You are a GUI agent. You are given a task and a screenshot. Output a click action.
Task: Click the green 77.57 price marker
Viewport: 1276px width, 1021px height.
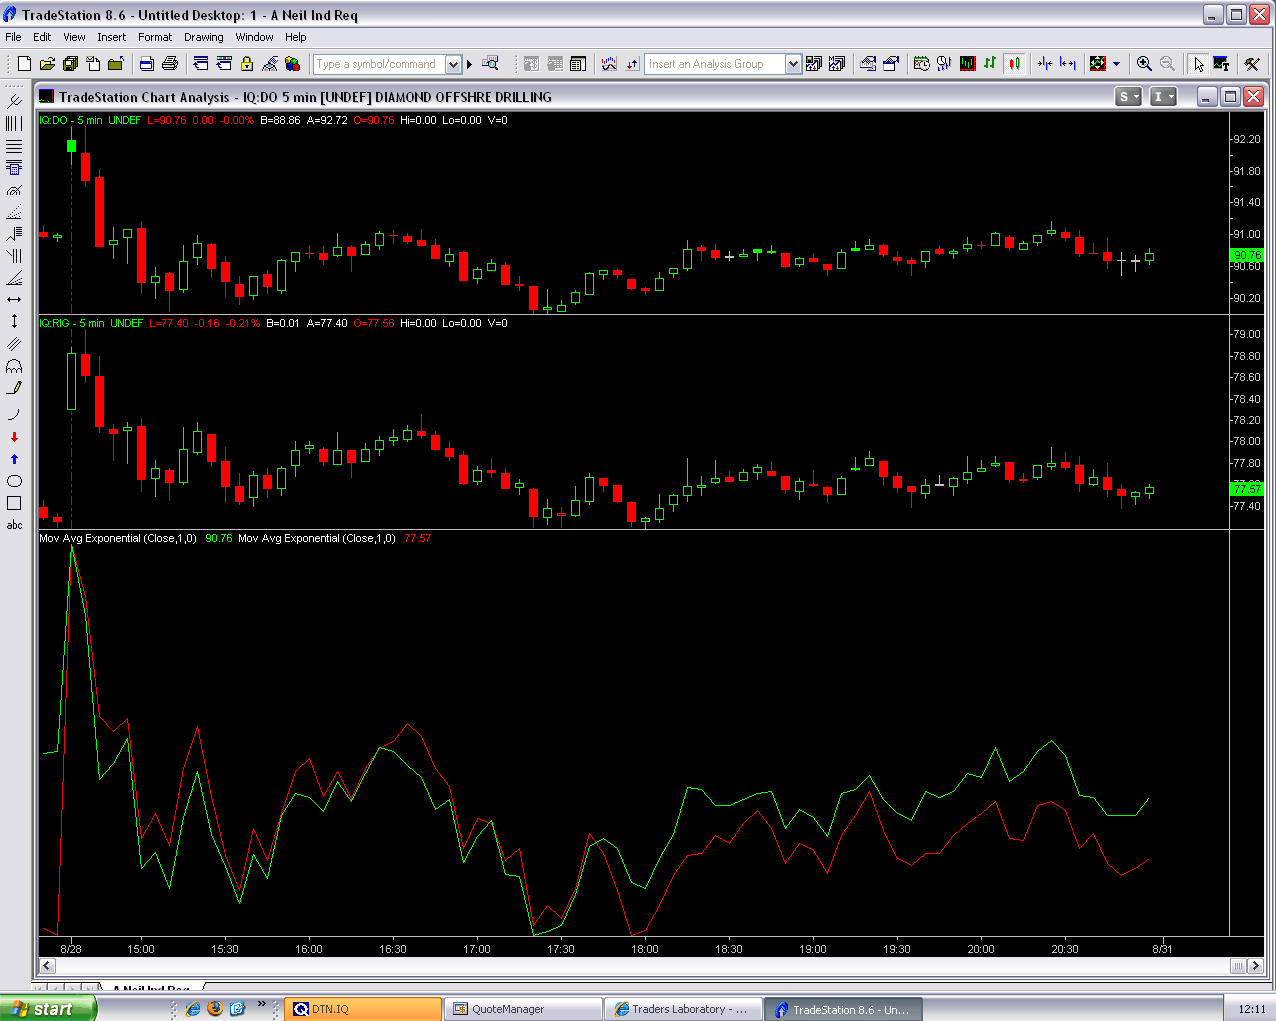[x=1247, y=488]
